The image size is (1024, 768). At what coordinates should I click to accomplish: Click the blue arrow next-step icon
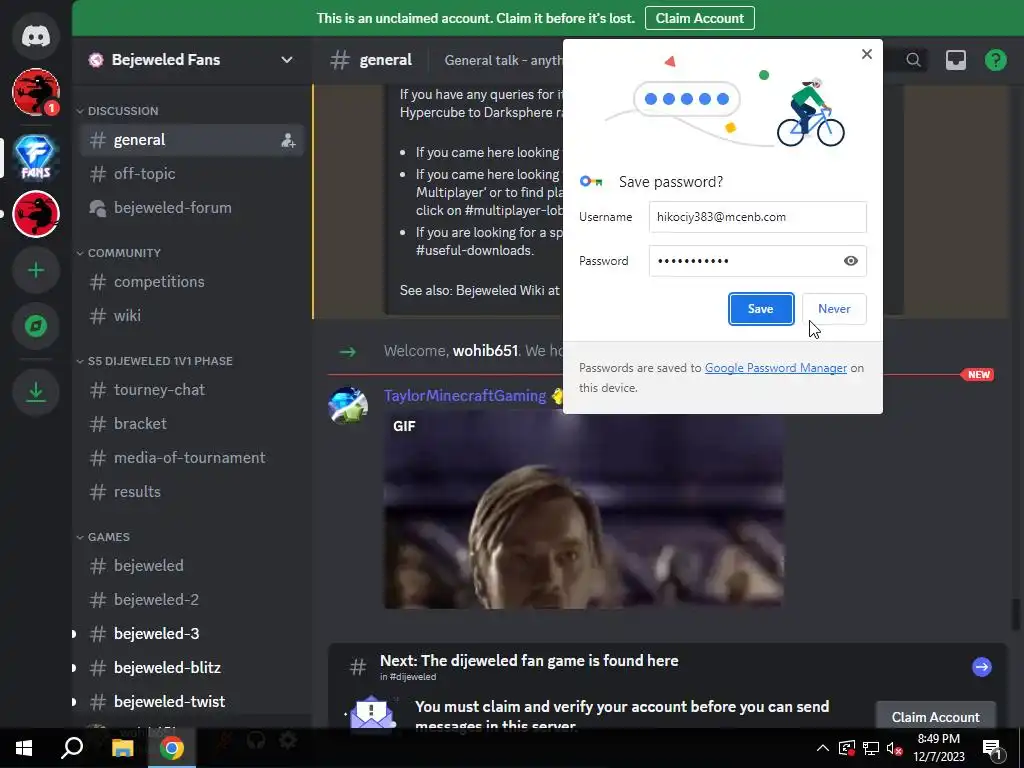(x=982, y=667)
